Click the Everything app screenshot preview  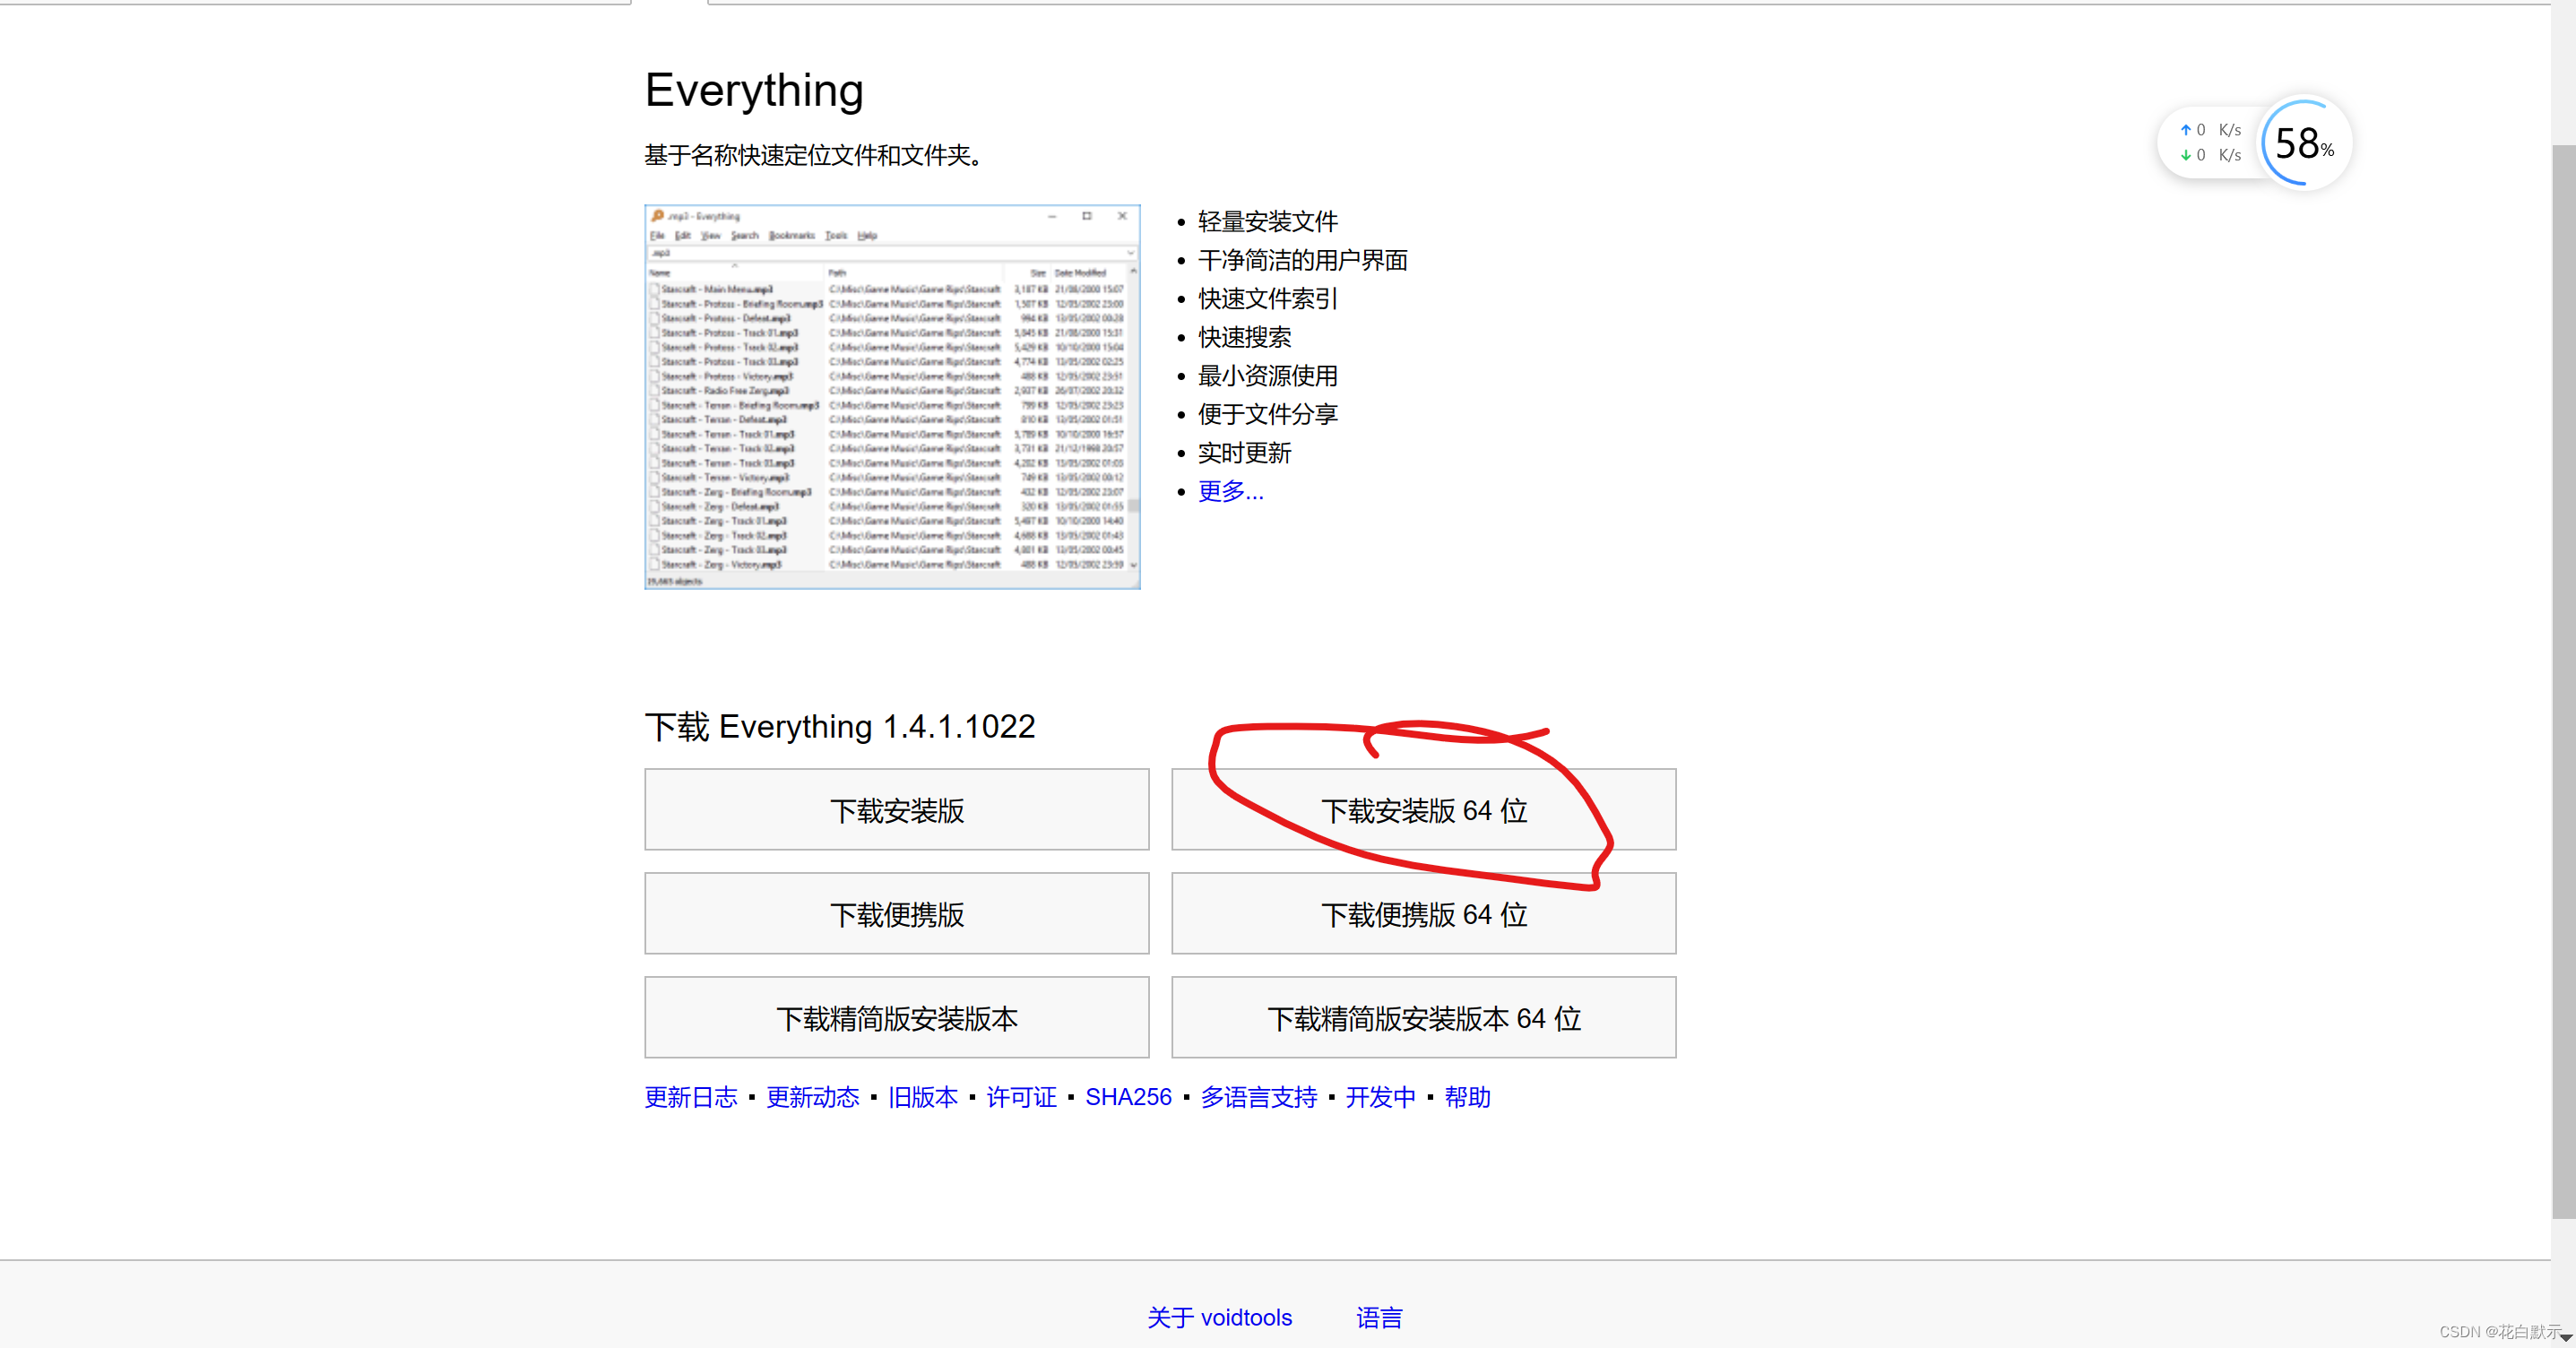[x=891, y=396]
